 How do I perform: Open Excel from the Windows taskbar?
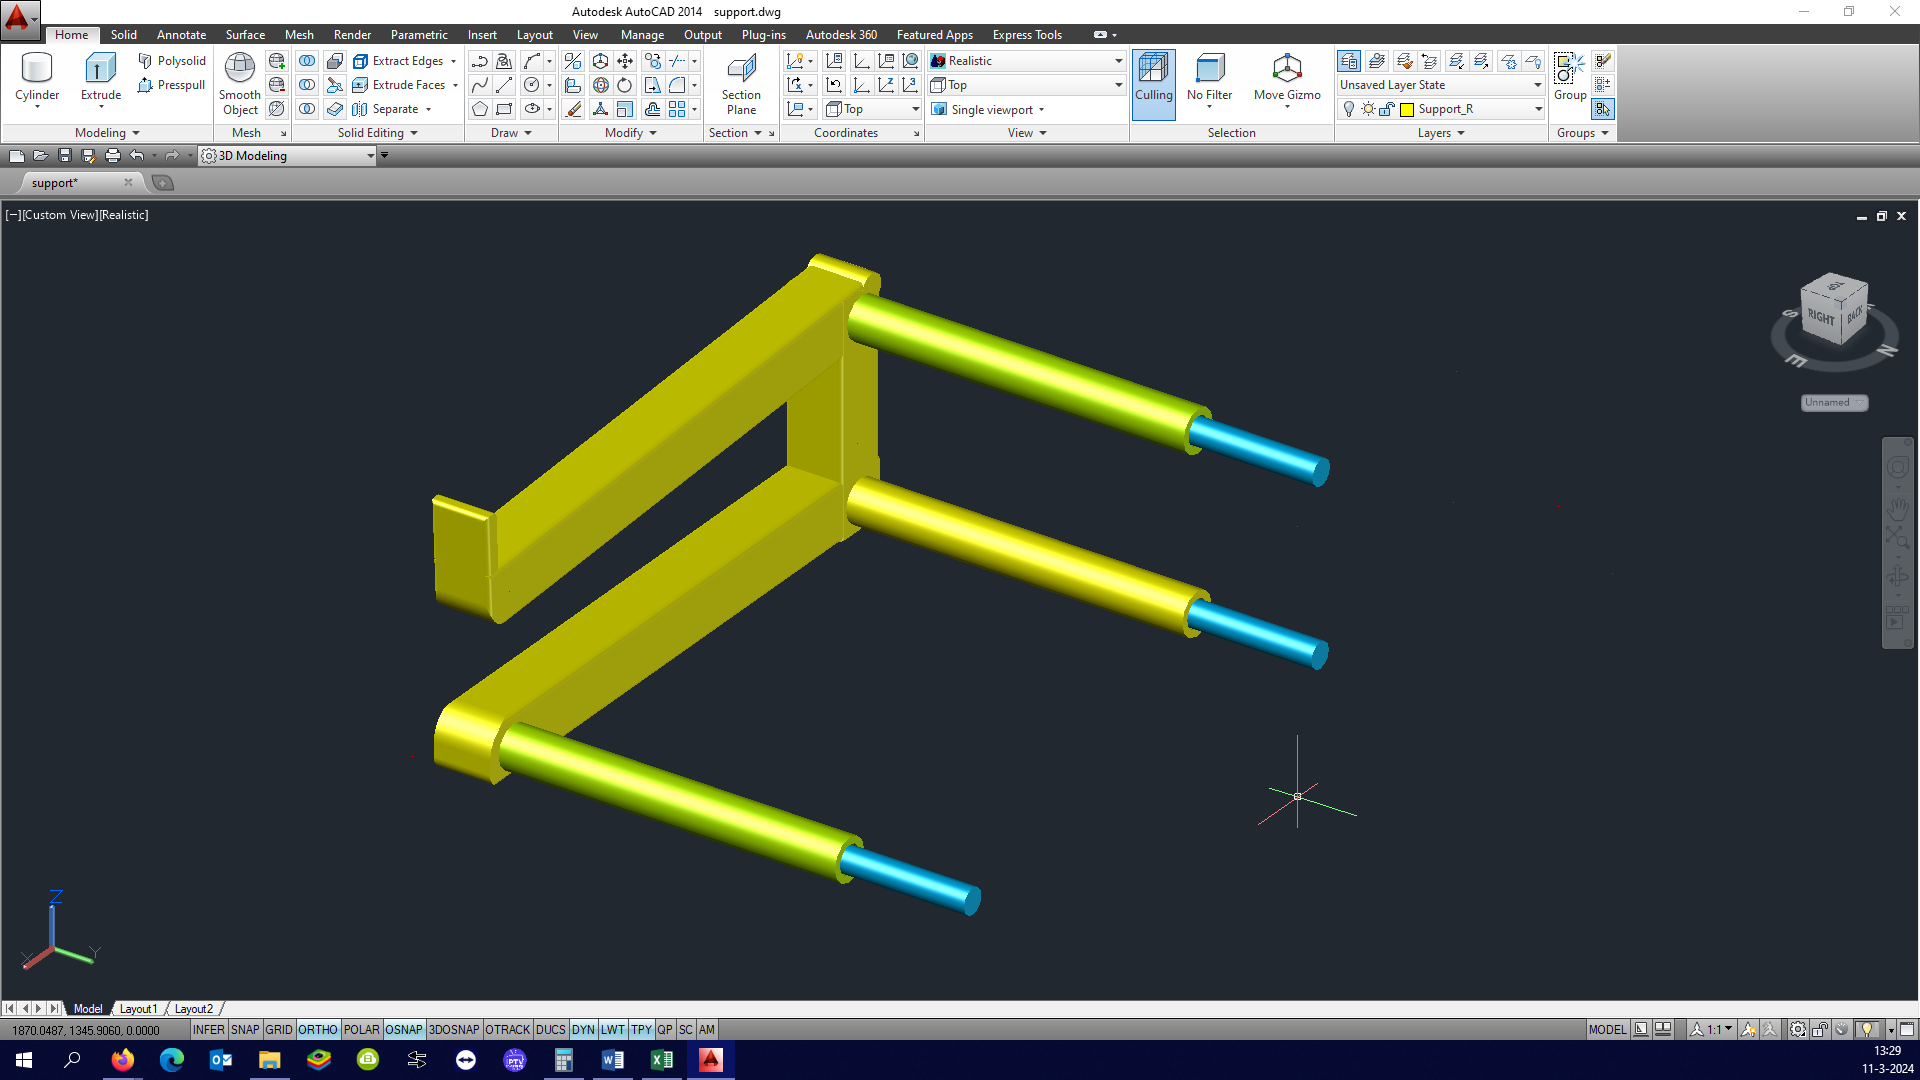[661, 1060]
